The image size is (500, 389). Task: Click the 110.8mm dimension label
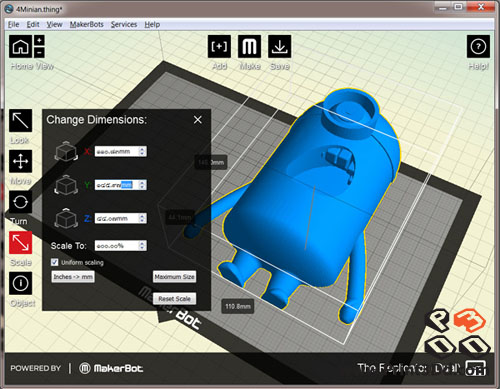(238, 306)
